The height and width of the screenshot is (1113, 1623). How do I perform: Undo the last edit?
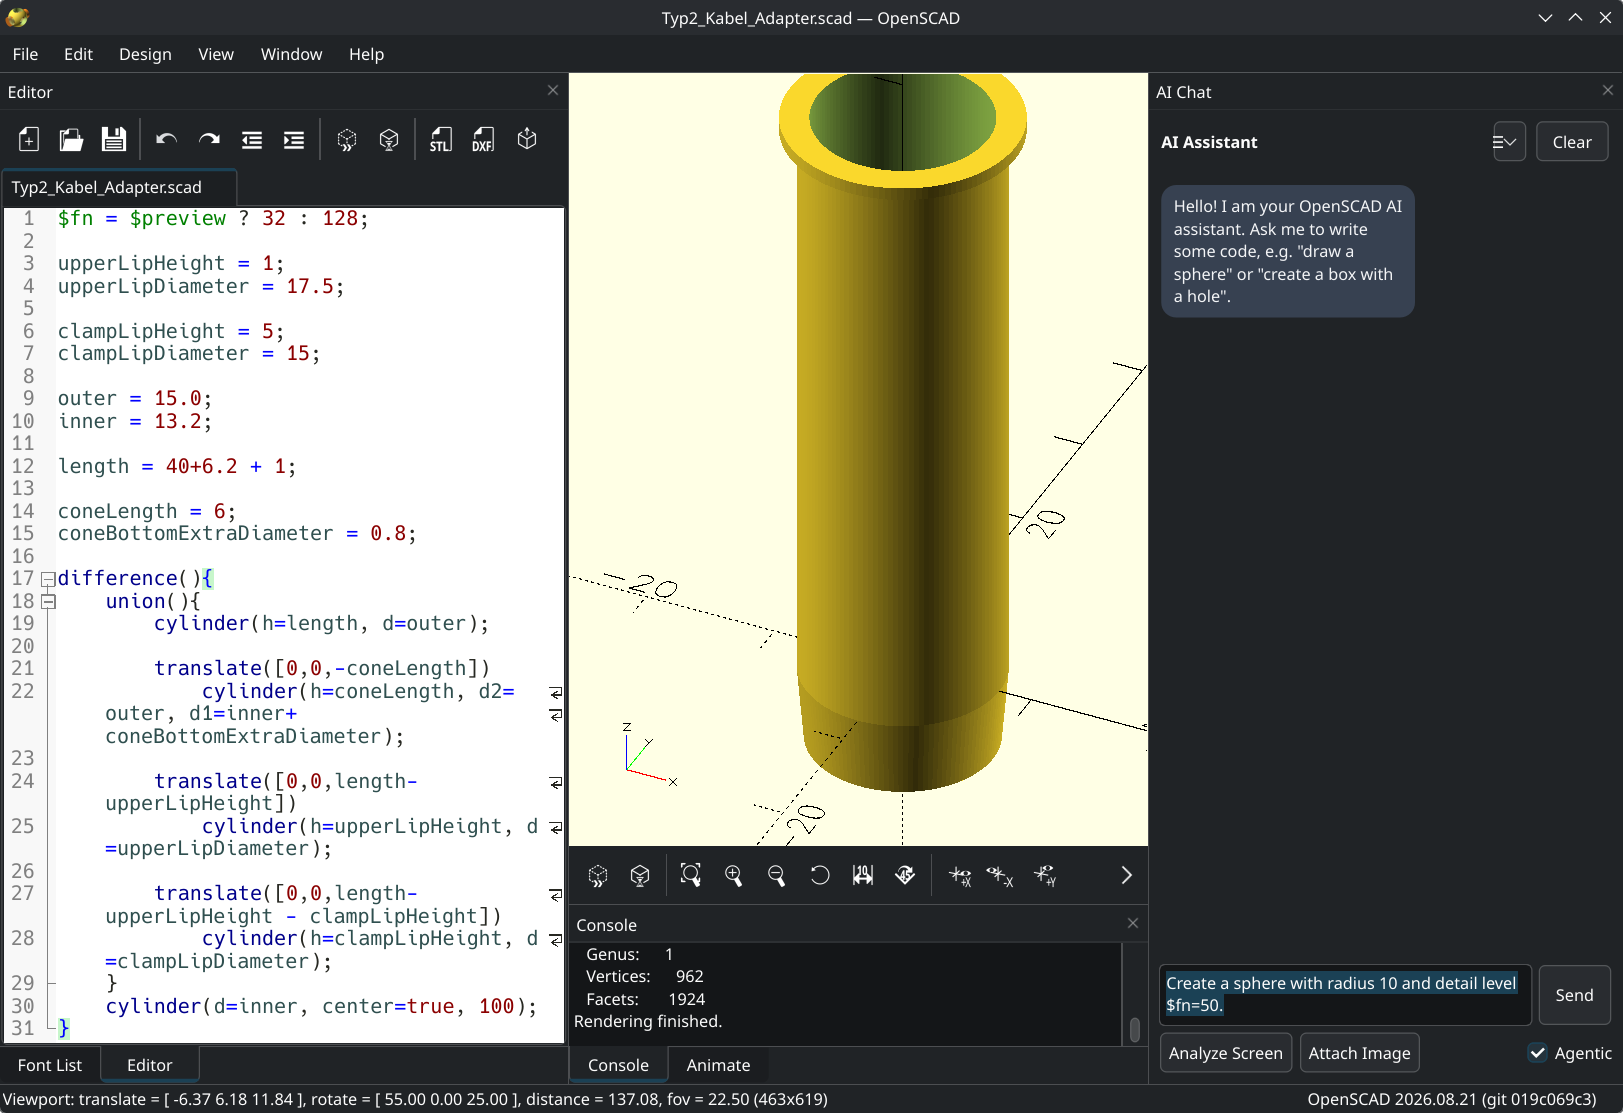click(x=166, y=140)
